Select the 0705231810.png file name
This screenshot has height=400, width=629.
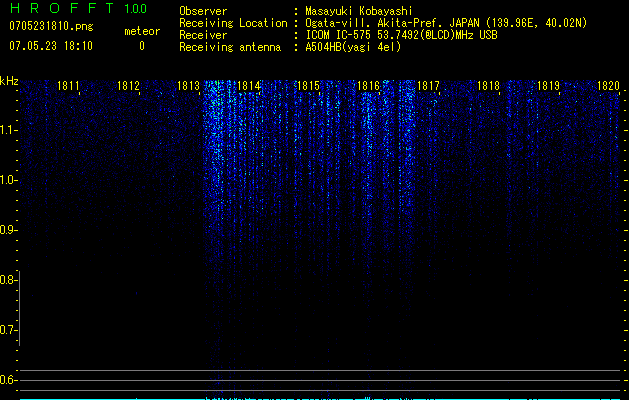[51, 26]
